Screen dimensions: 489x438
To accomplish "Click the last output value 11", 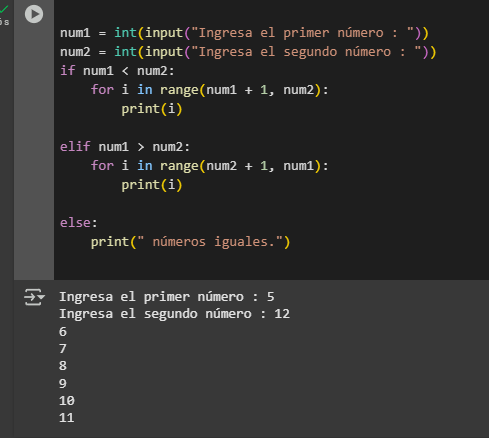I will click(67, 418).
